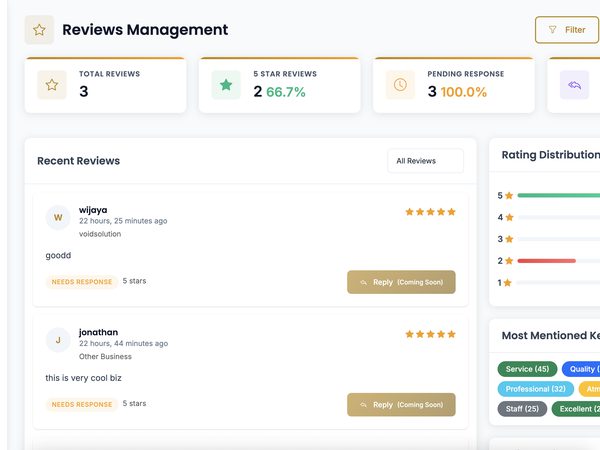The height and width of the screenshot is (450, 600).
Task: Click Needs Response badge on jonathan's review
Action: click(82, 404)
